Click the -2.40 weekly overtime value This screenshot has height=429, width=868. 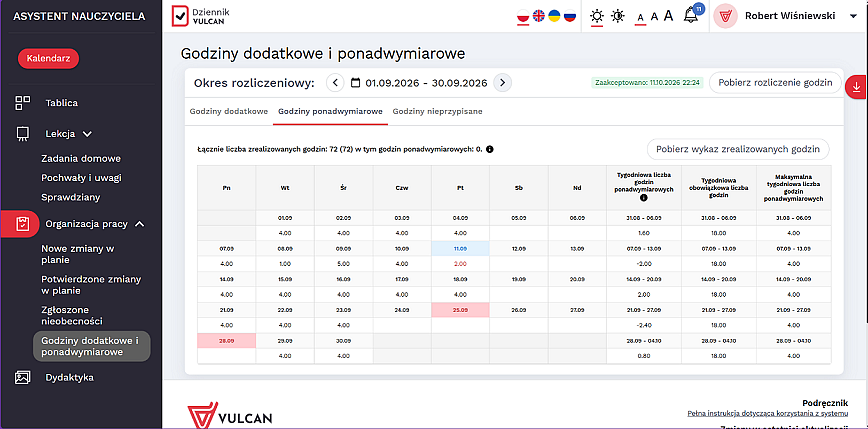point(643,325)
